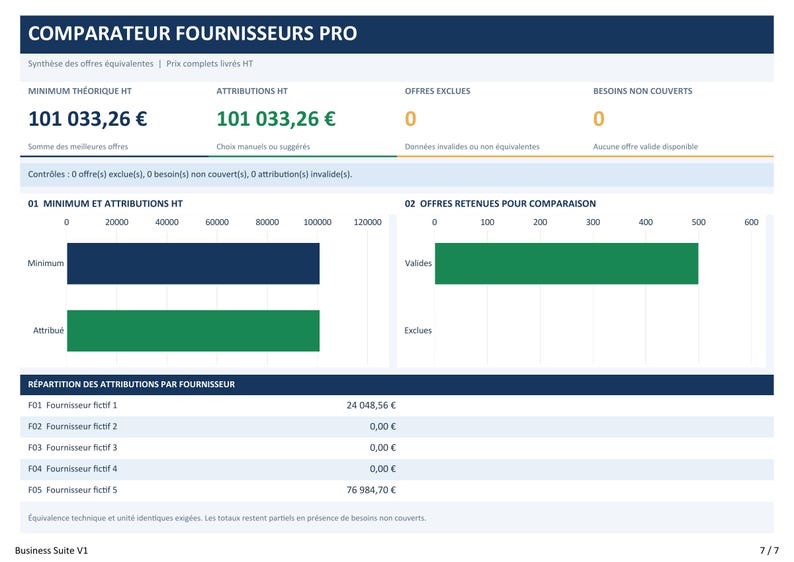Click the 0,00 € amount for F03
This screenshot has width=794, height=562.
click(383, 448)
